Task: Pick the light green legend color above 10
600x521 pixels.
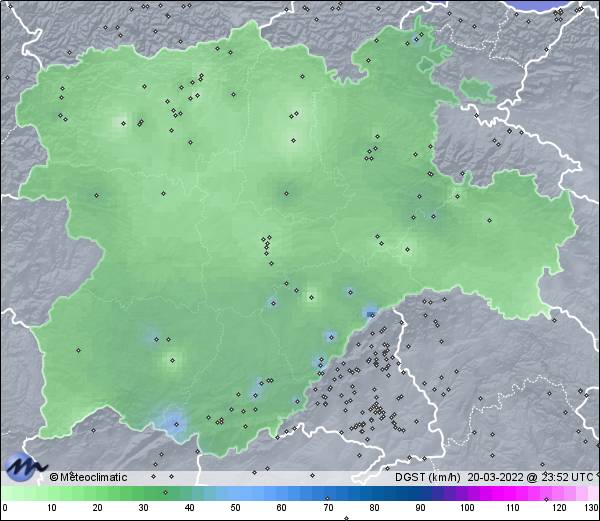Action: pyautogui.click(x=52, y=493)
